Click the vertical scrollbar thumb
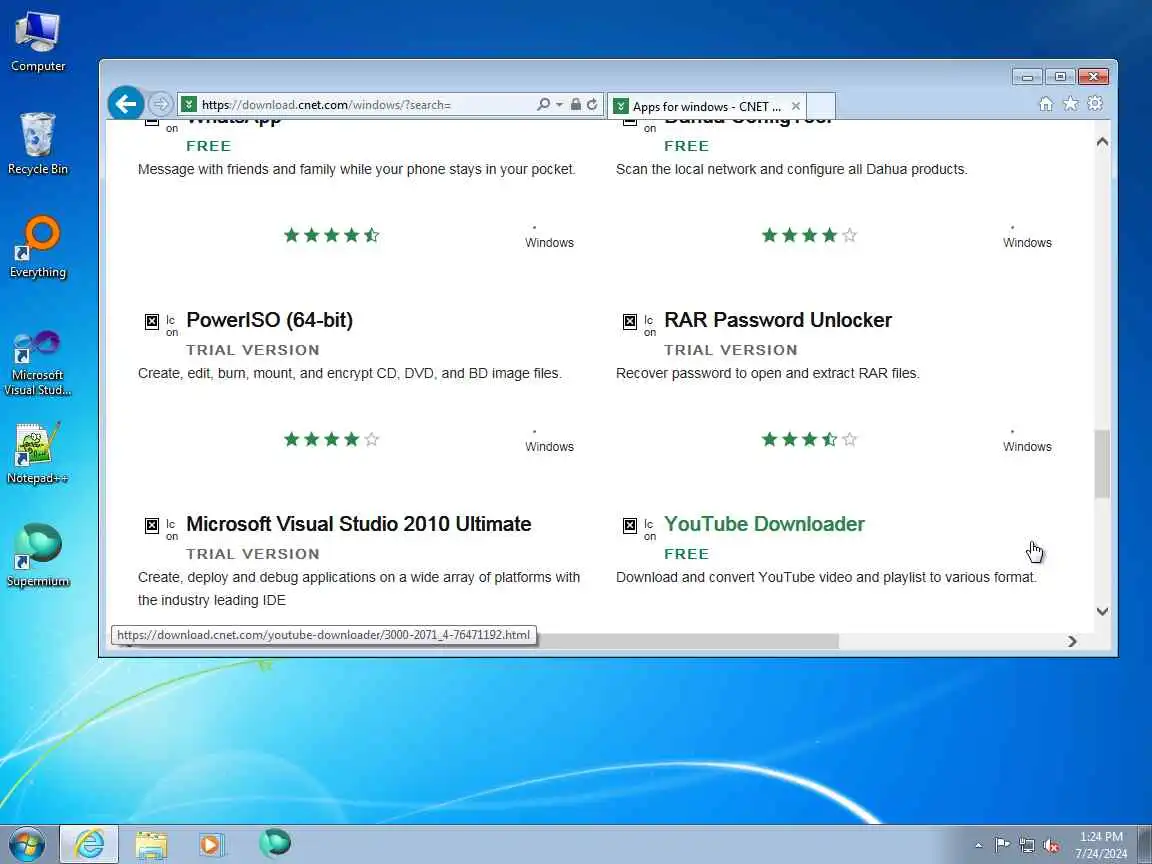The image size is (1152, 864). pyautogui.click(x=1102, y=464)
